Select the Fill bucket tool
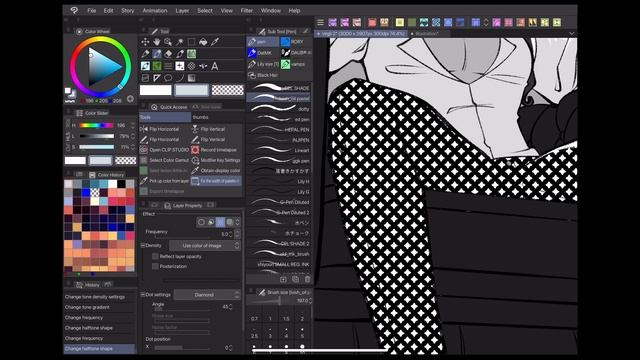Screen dimensions: 640x360 coord(203,42)
